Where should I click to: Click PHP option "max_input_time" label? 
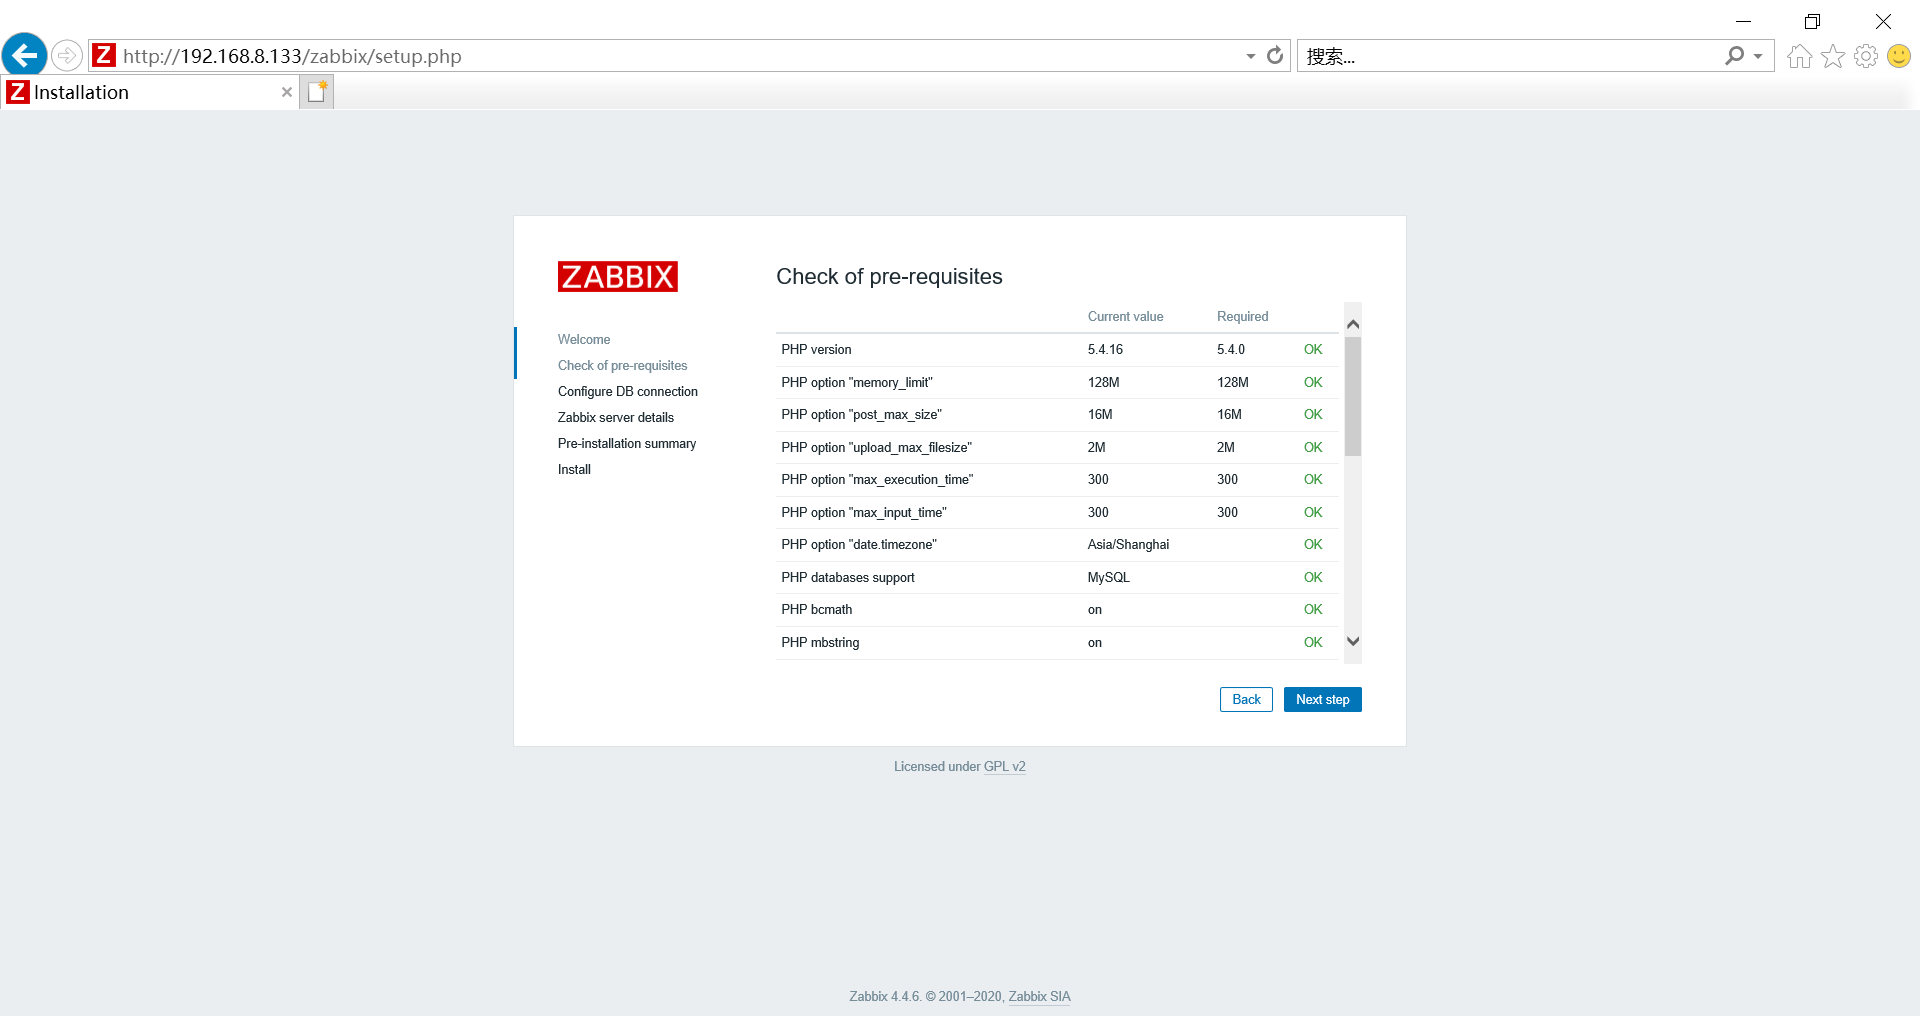tap(864, 513)
